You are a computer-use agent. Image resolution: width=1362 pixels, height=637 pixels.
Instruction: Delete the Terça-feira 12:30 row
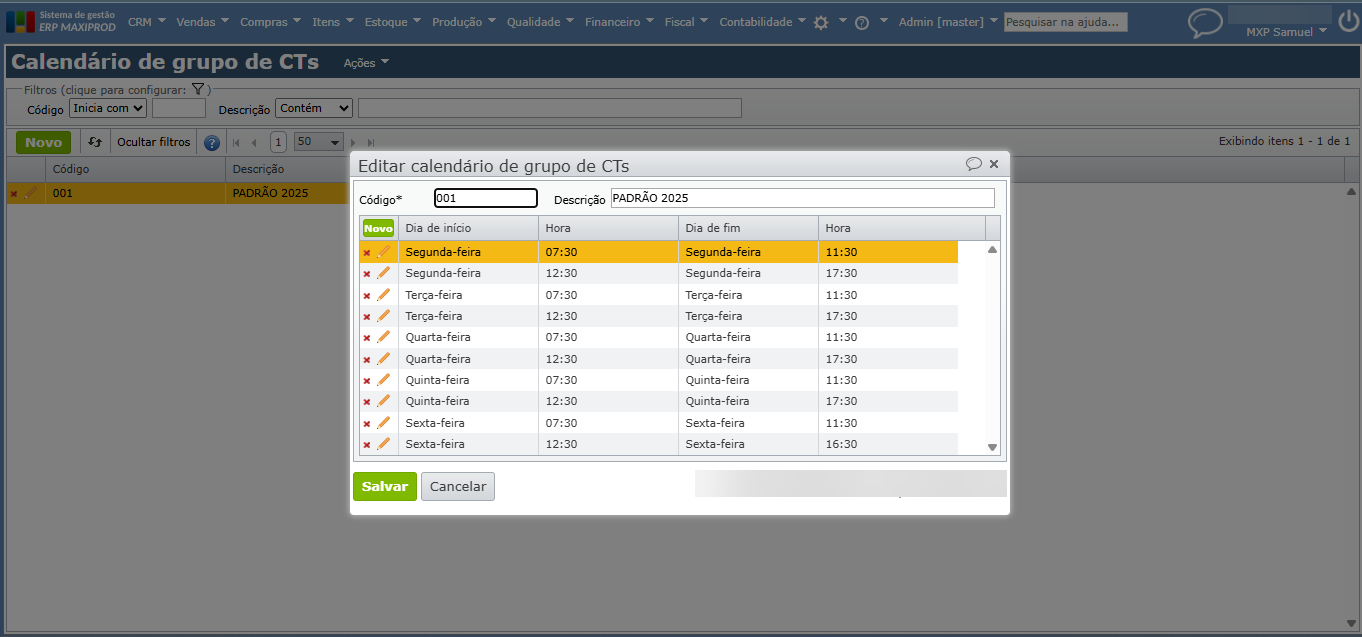pyautogui.click(x=367, y=316)
